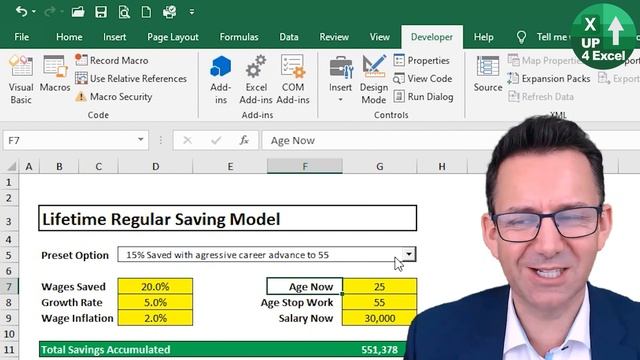Viewport: 640px width, 360px height.
Task: Select column G header
Action: pyautogui.click(x=380, y=167)
